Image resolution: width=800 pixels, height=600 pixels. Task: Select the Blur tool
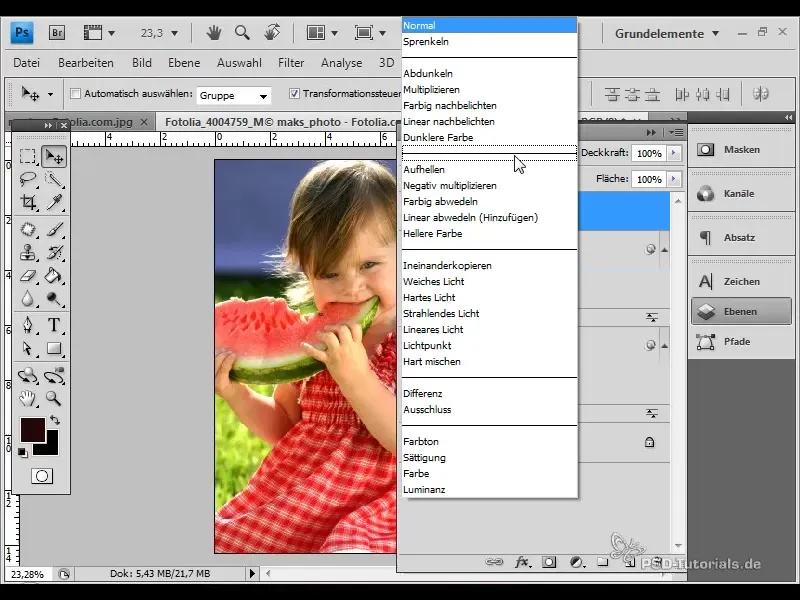(28, 299)
